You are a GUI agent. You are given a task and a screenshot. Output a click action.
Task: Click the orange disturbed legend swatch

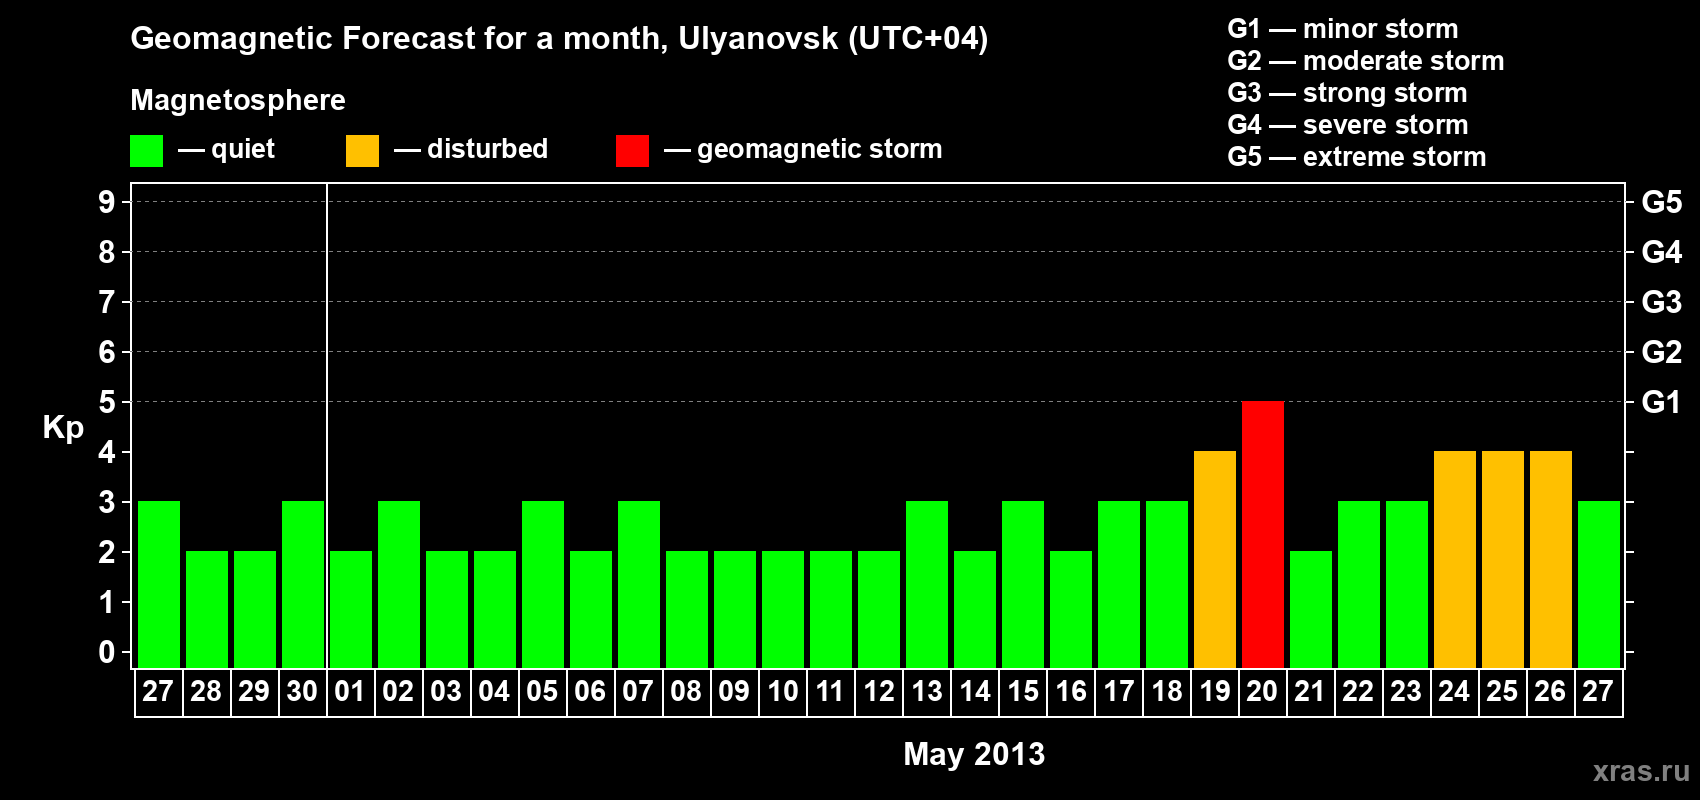coord(363,151)
